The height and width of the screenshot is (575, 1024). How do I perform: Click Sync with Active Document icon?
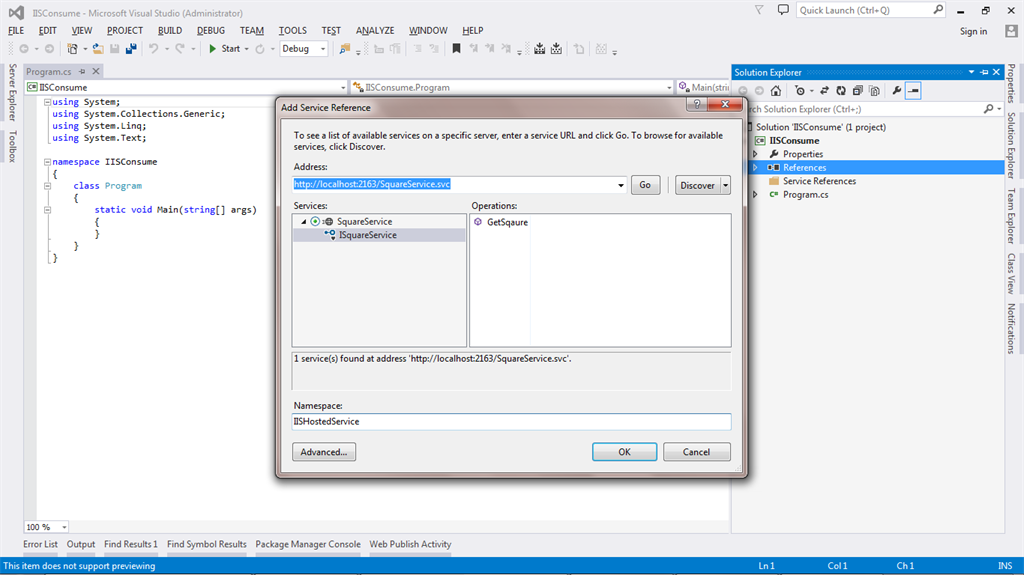824,91
